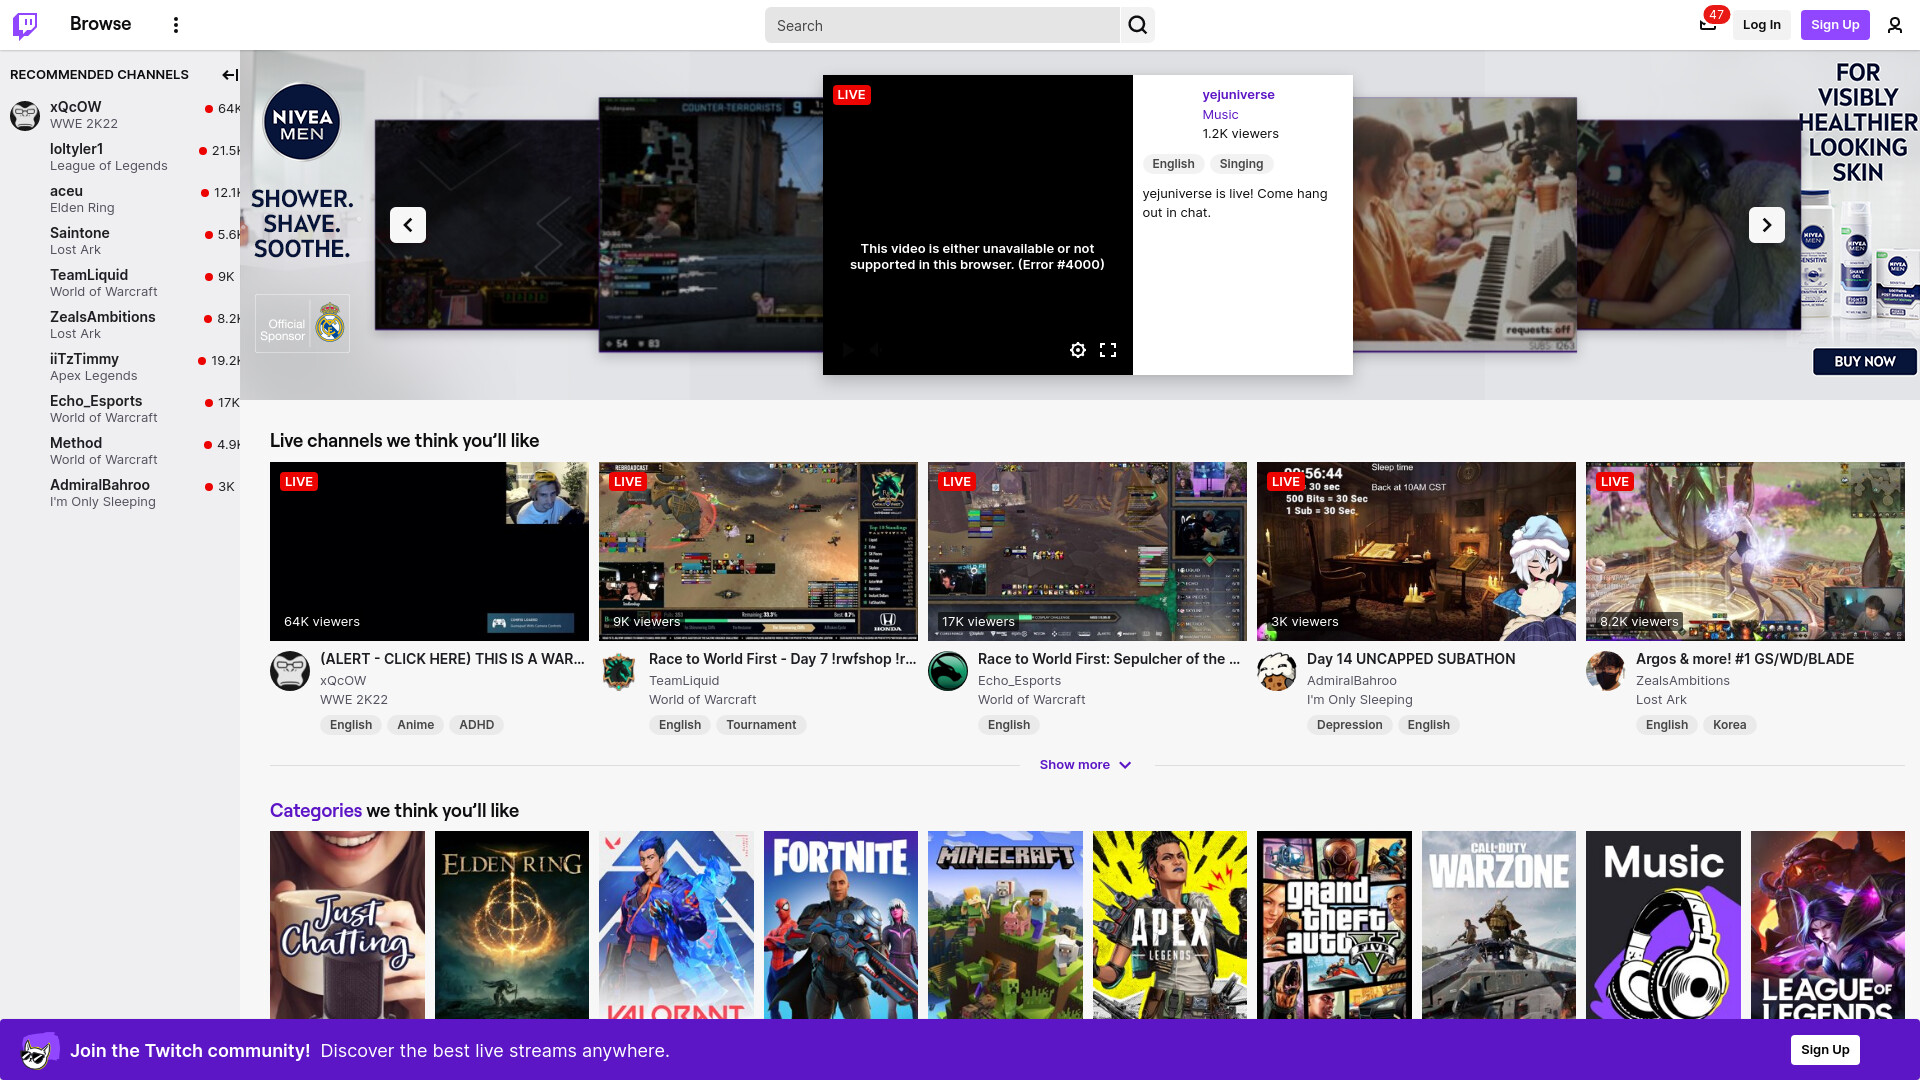Image resolution: width=1920 pixels, height=1080 pixels.
Task: Go to next featured stream
Action: (x=1767, y=225)
